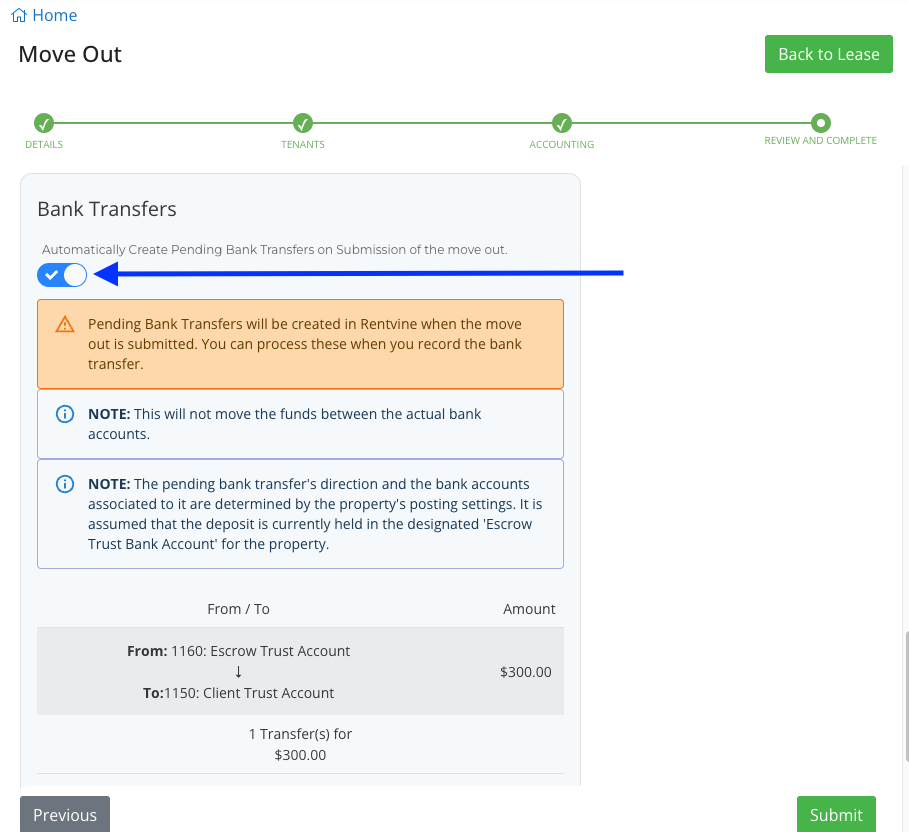909x832 pixels.
Task: Click the green checkmark above DETAILS
Action: point(44,123)
